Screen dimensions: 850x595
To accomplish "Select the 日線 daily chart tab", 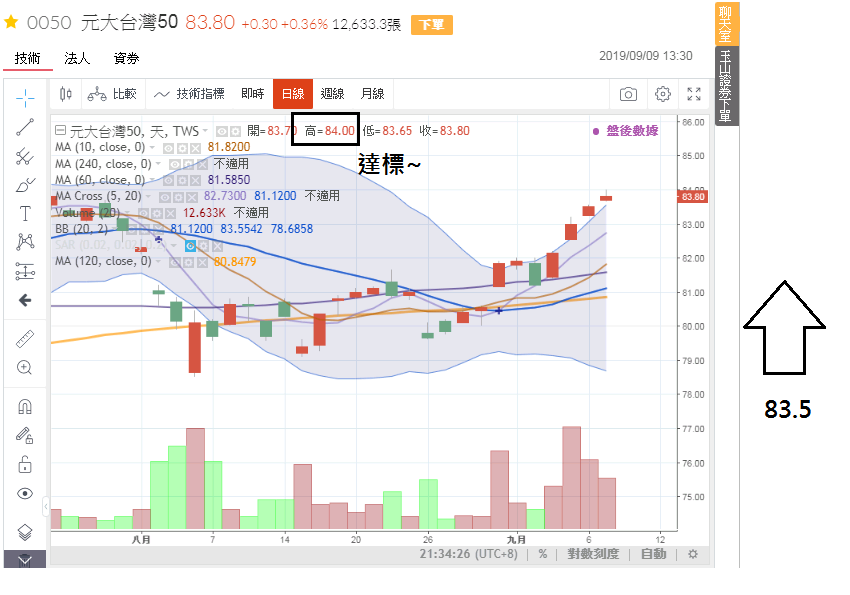I will point(293,94).
